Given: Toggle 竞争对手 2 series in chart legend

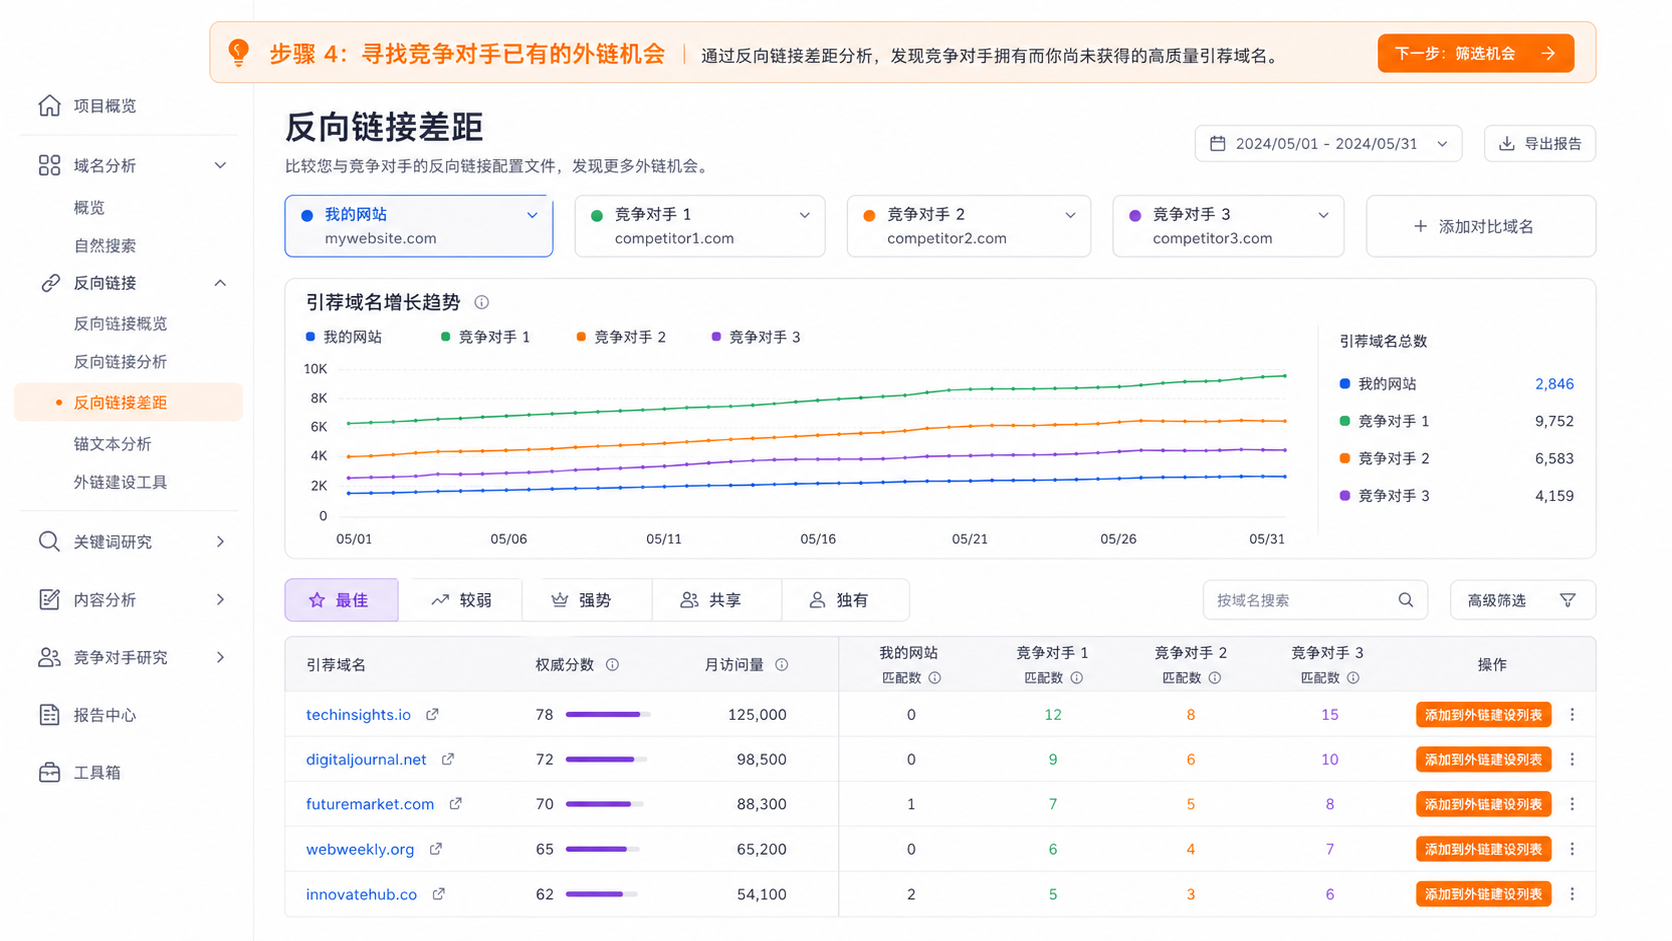Looking at the screenshot, I should pyautogui.click(x=621, y=337).
